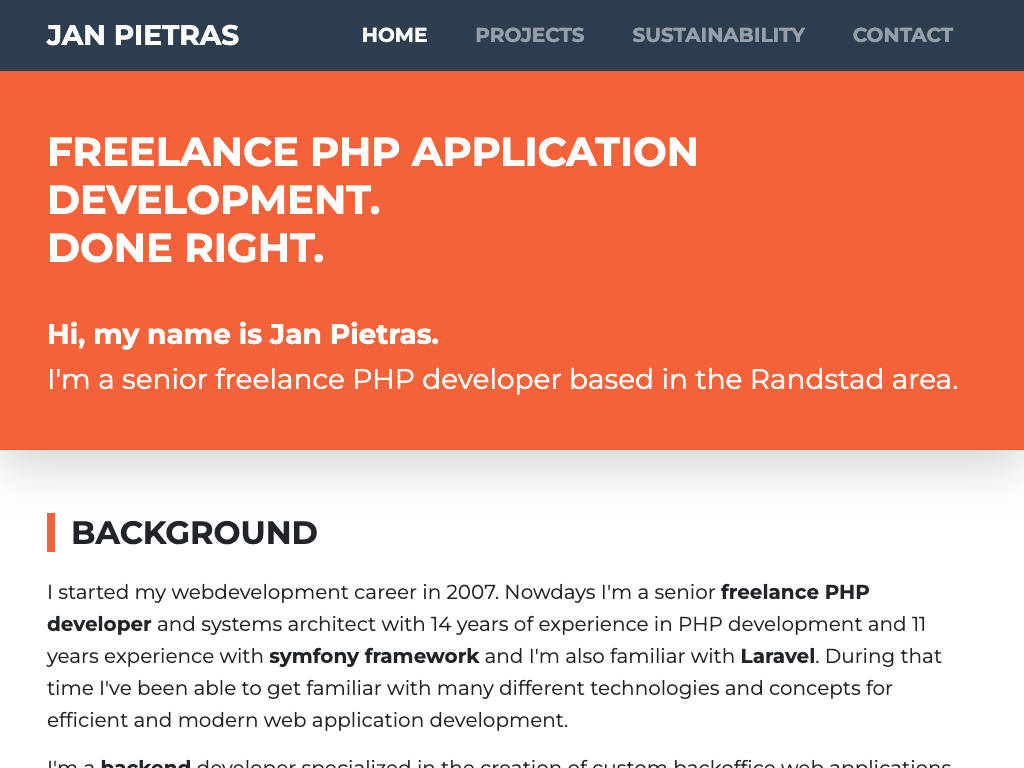Click the bold 'freelance PHP' text

(x=795, y=592)
